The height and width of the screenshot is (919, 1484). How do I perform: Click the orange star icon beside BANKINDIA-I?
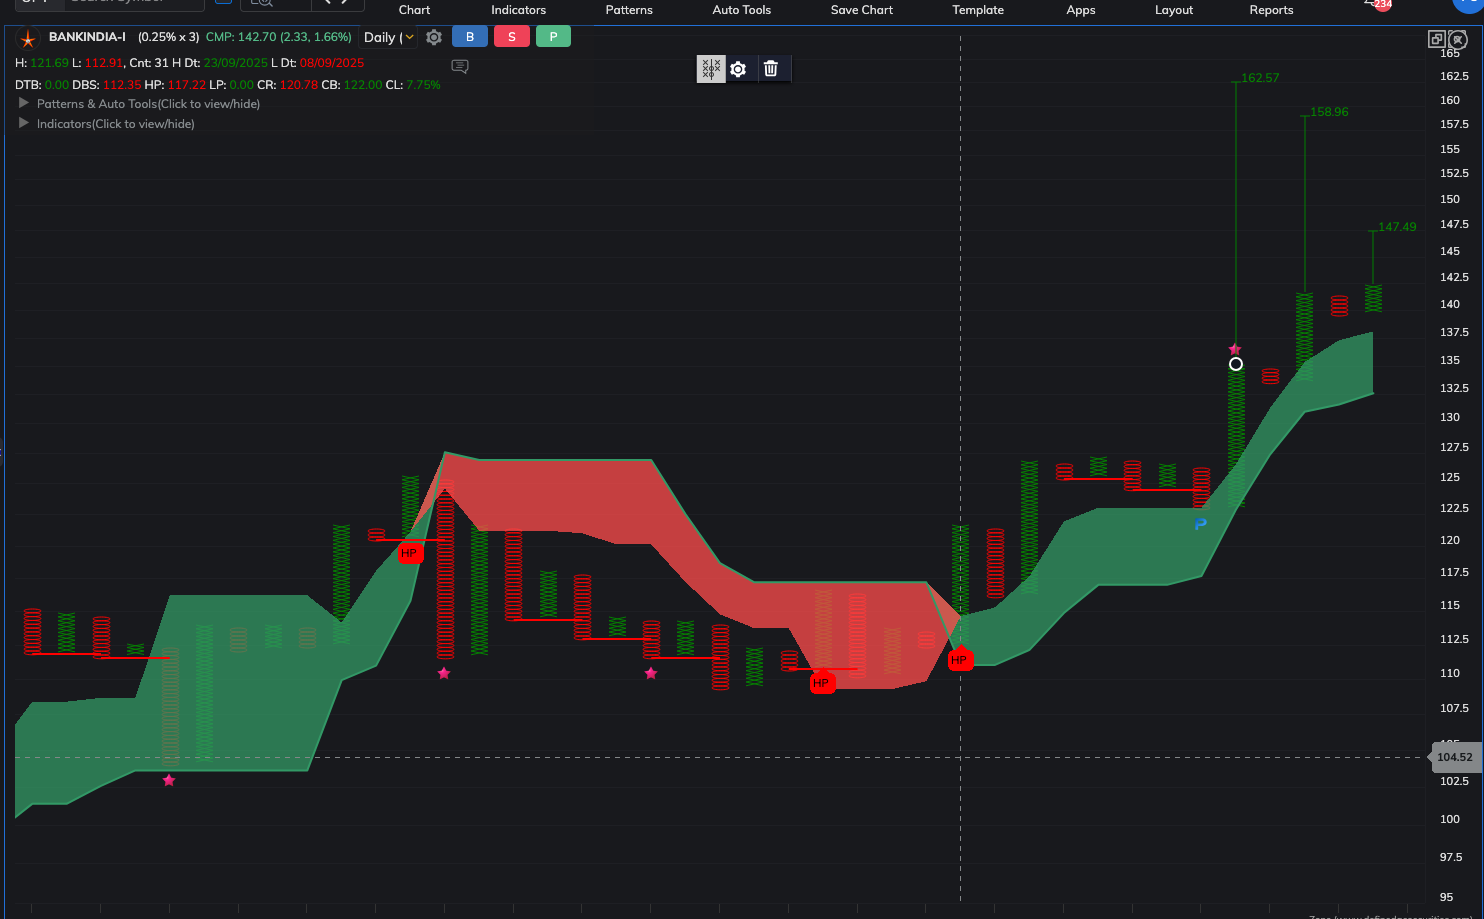click(28, 39)
